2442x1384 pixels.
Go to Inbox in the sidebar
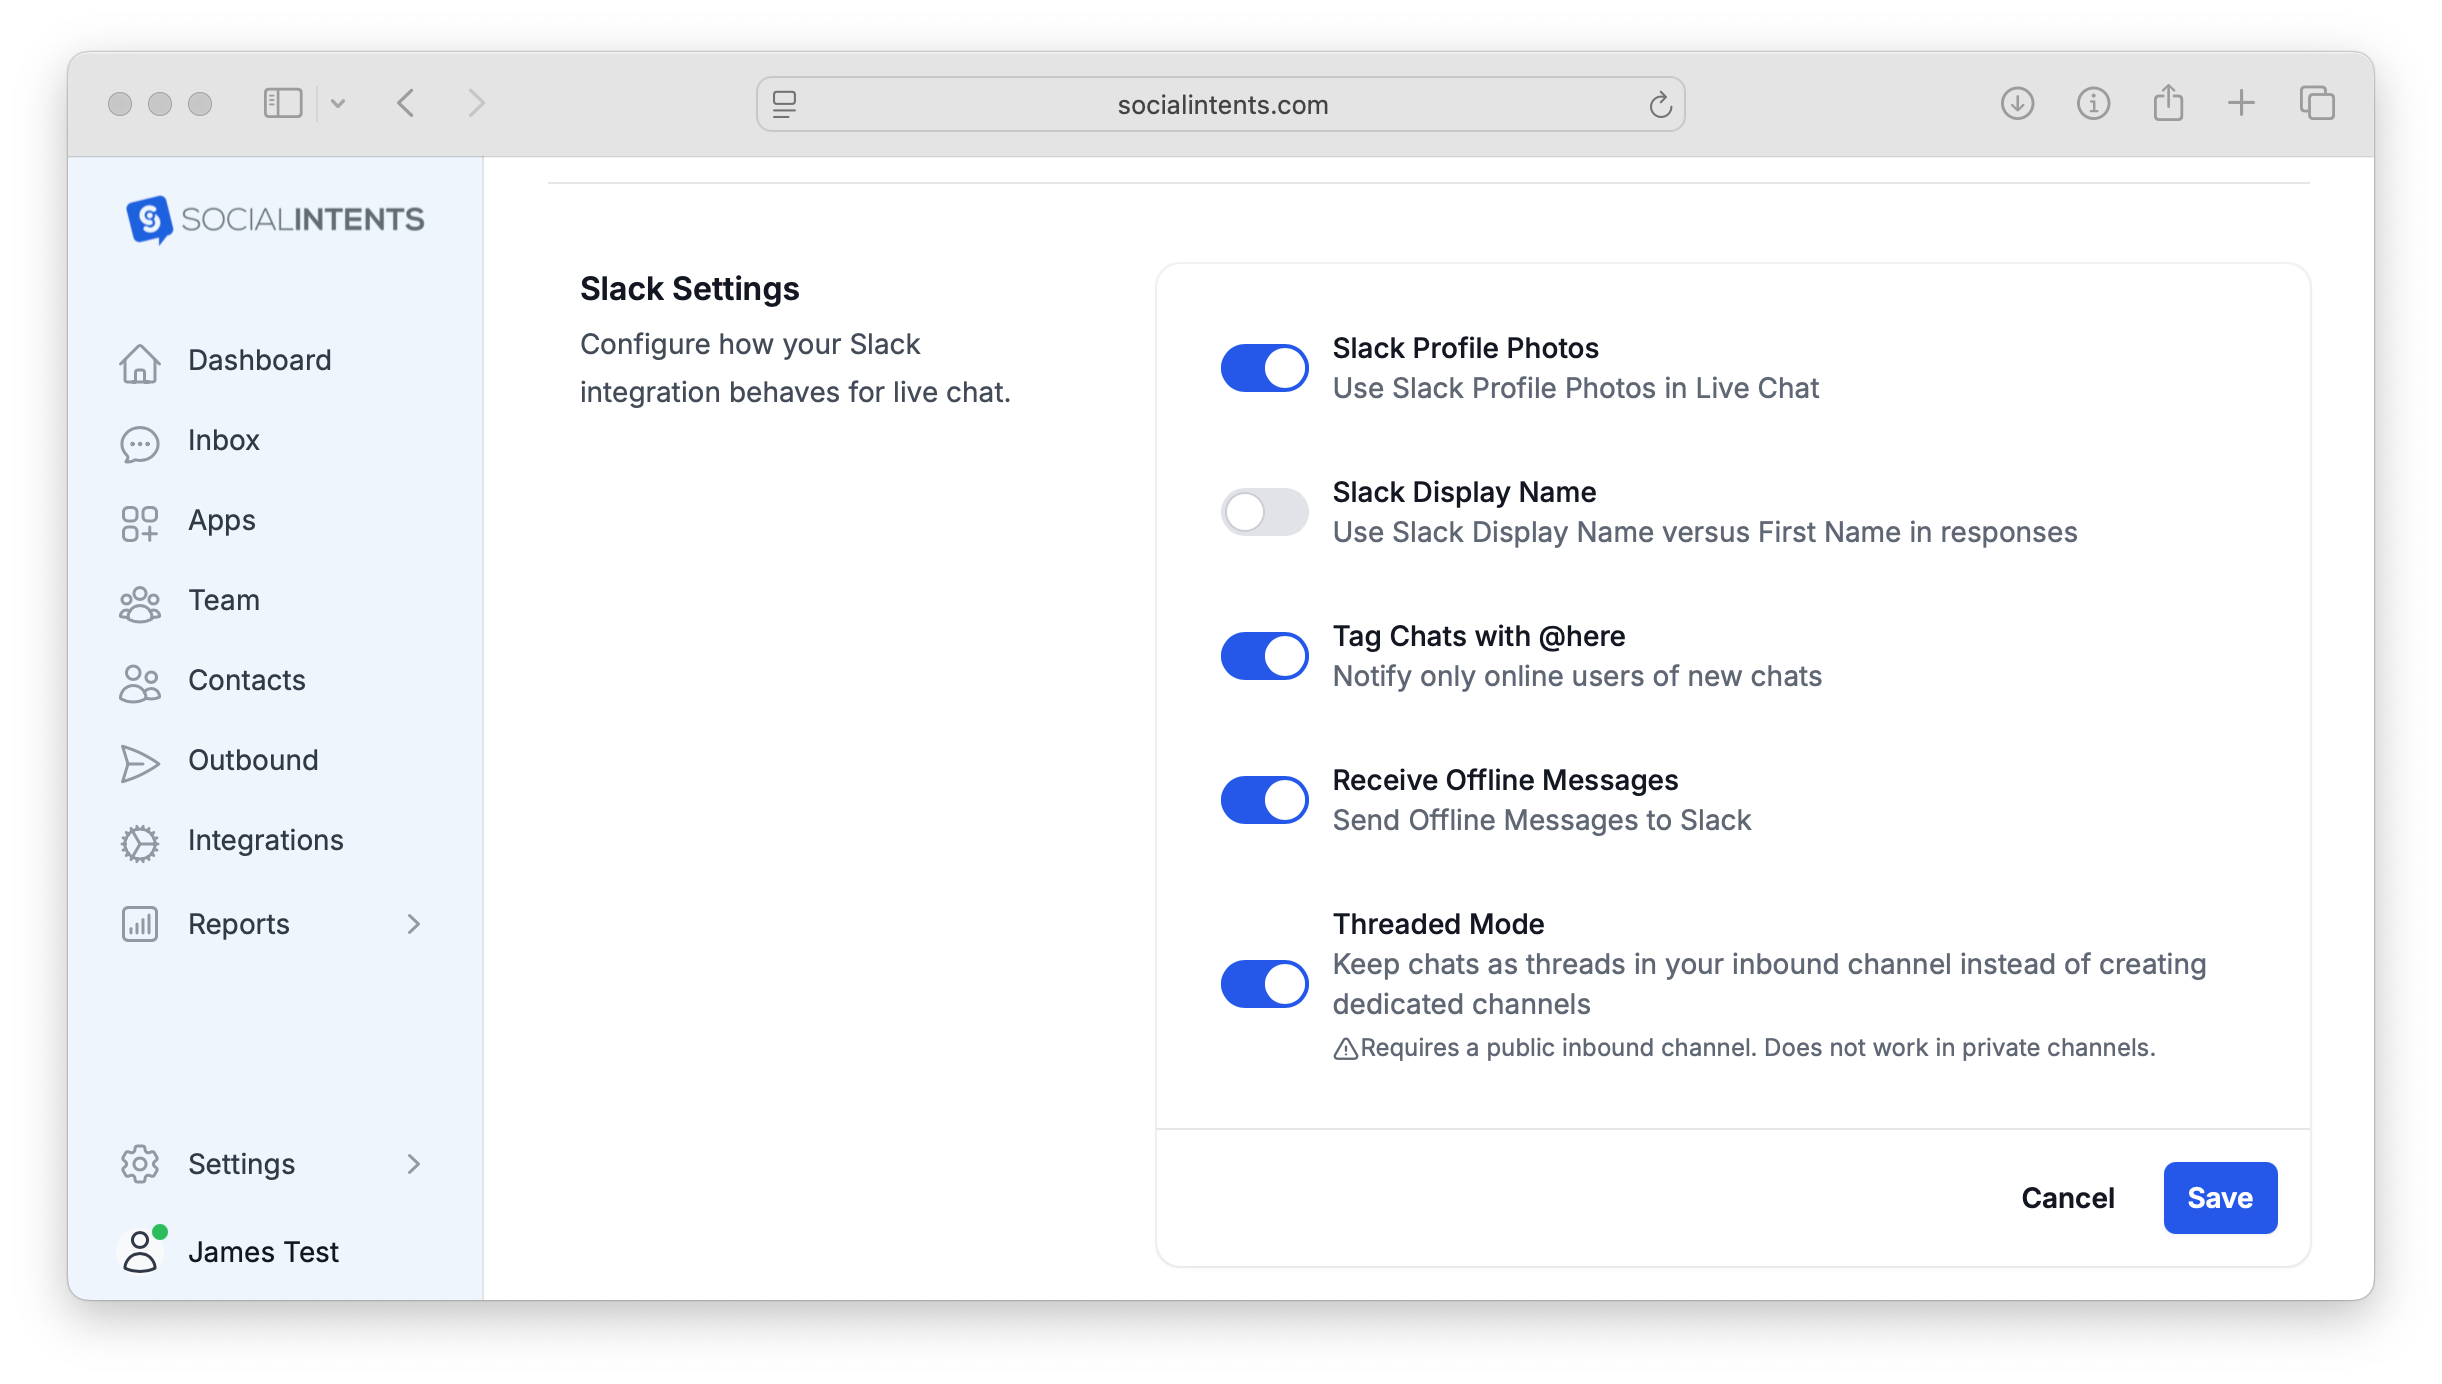[x=224, y=440]
